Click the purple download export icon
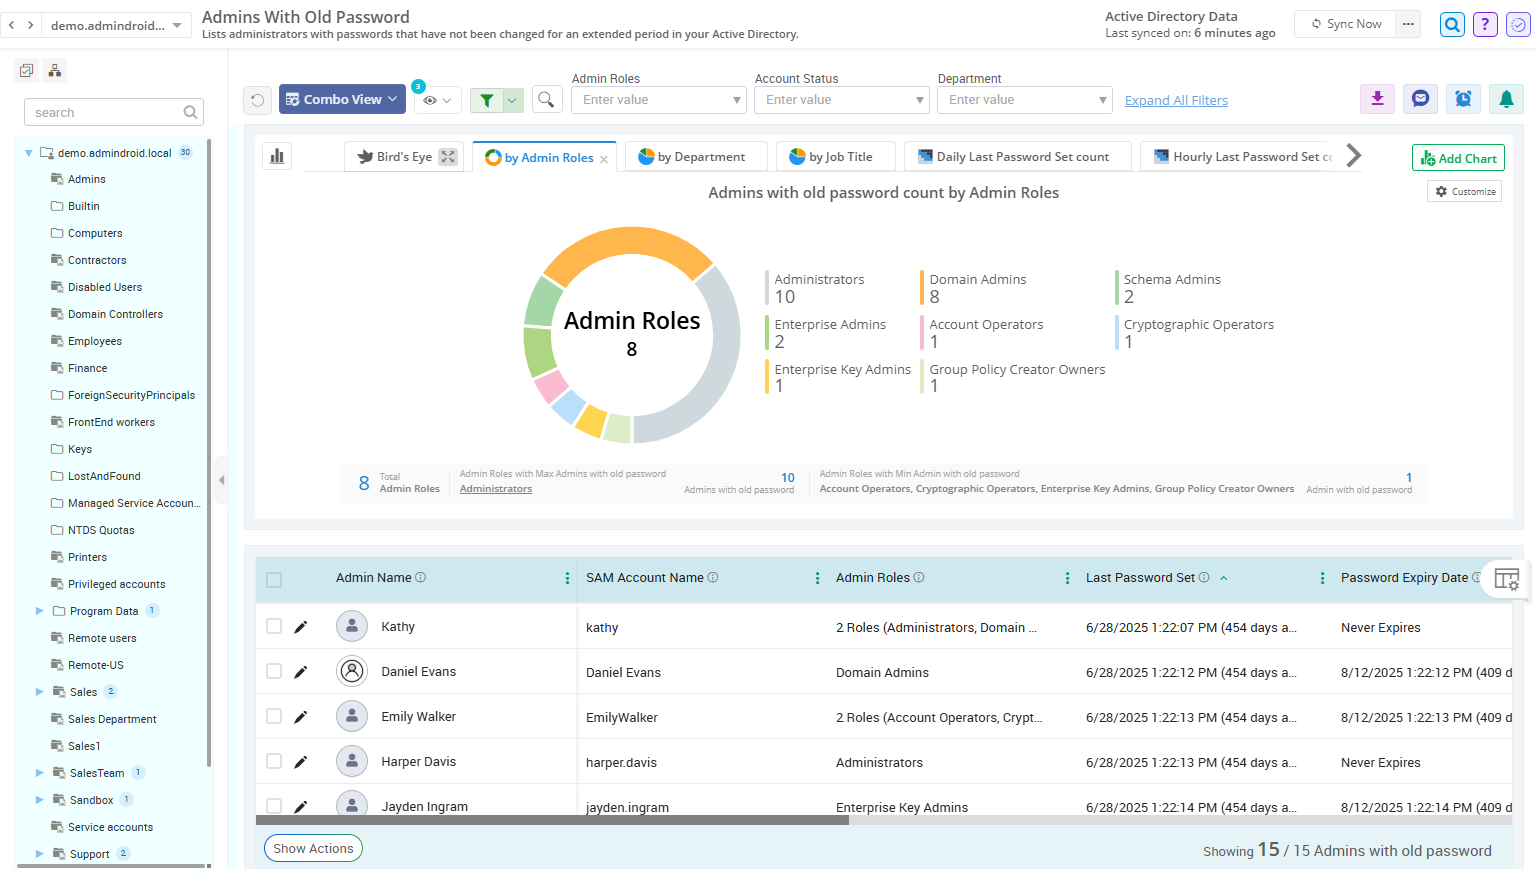The image size is (1535, 869). click(1377, 98)
